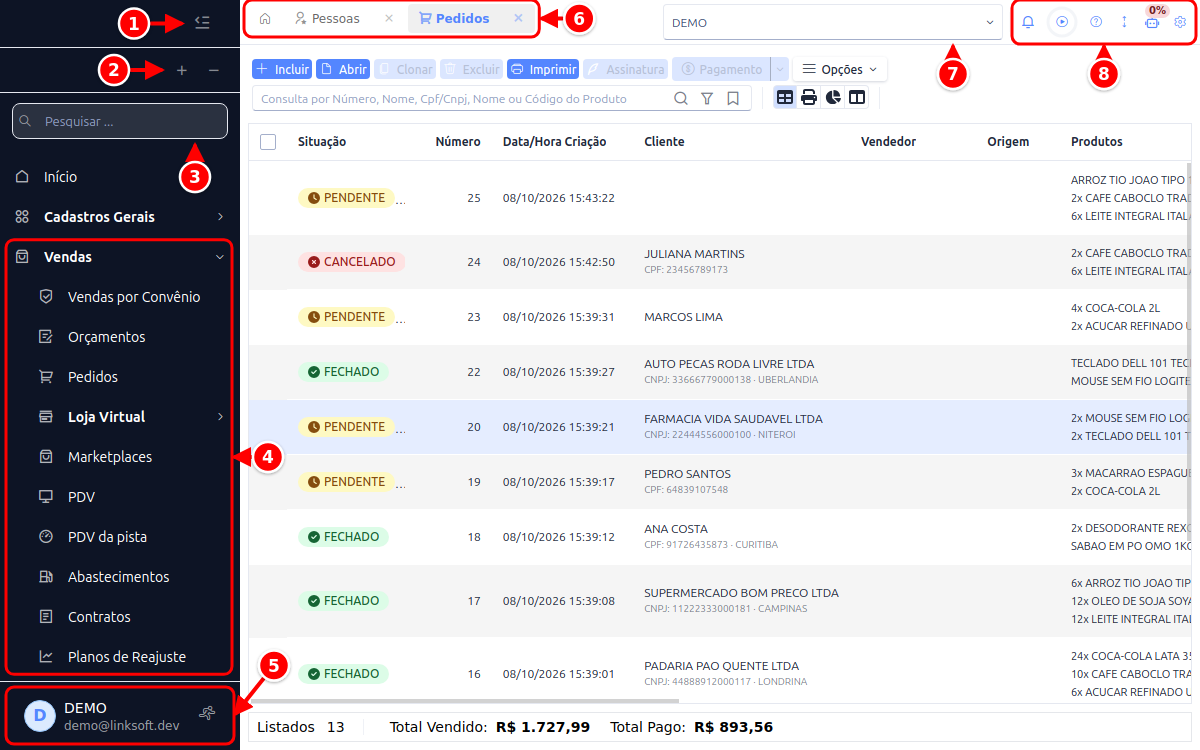Switch to print view icon
The width and height of the screenshot is (1200, 750).
click(809, 97)
